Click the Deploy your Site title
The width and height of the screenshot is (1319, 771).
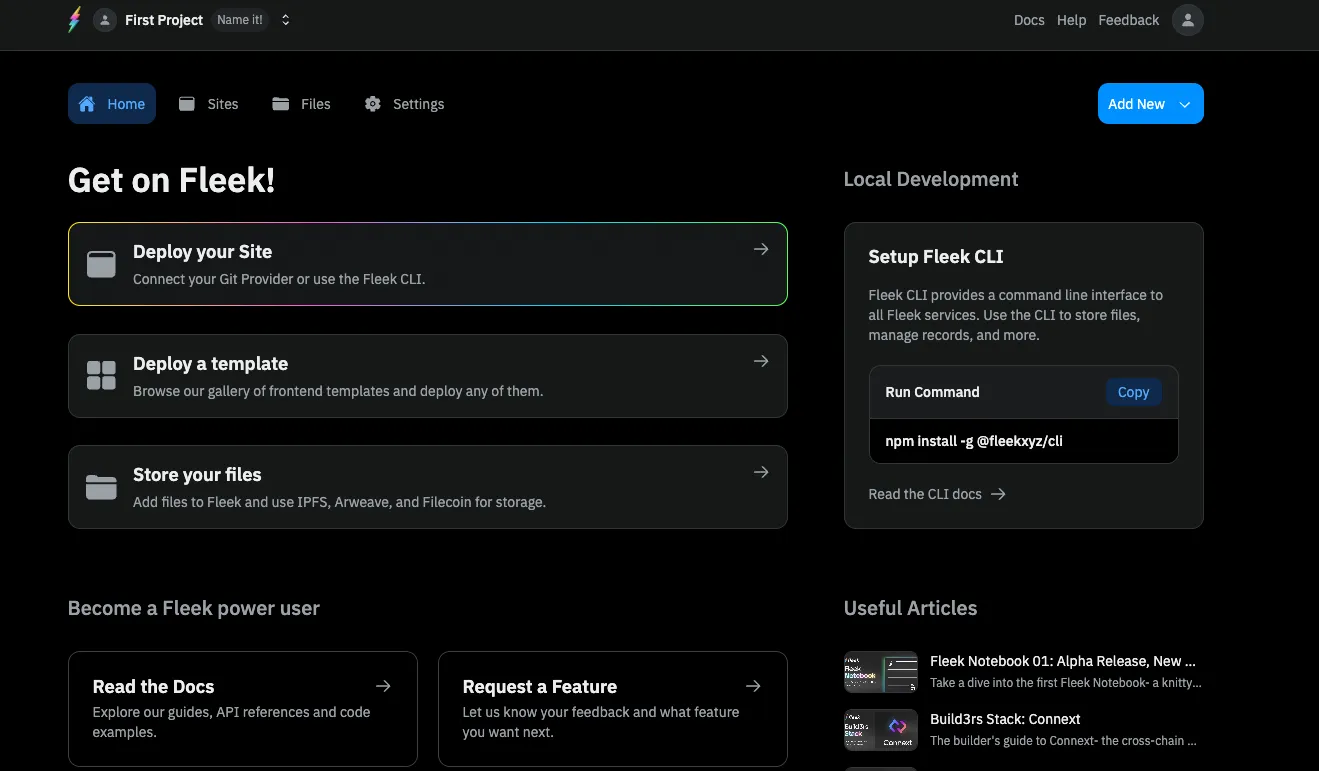(202, 252)
